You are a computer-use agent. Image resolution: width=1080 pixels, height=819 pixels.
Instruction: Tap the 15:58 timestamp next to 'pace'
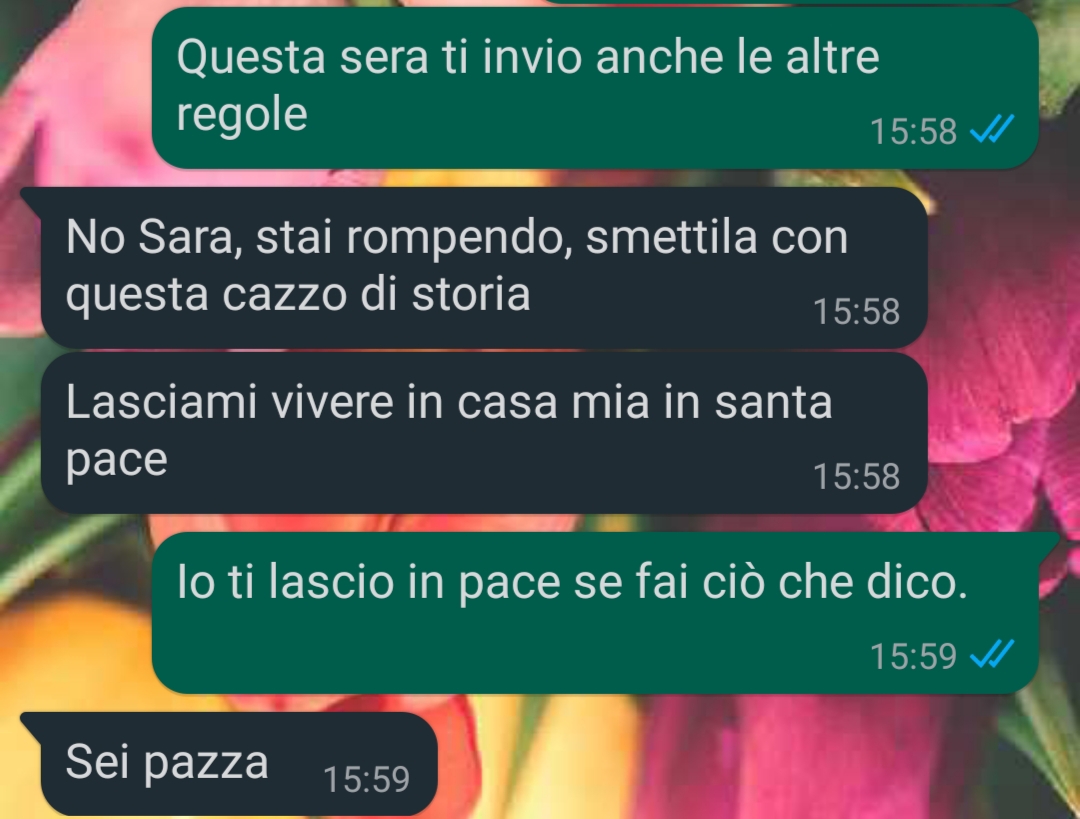(x=856, y=476)
